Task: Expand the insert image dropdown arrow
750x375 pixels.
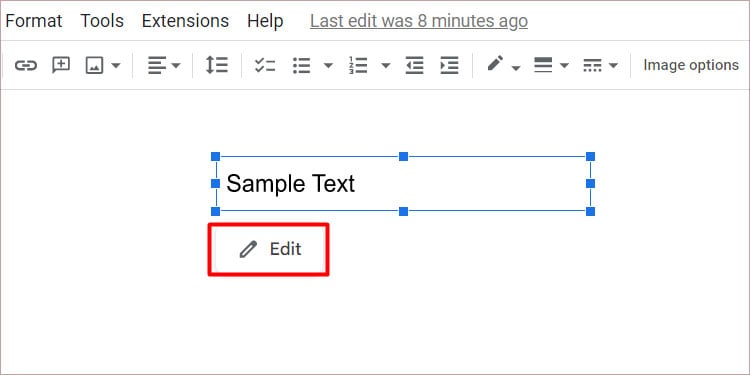Action: click(116, 66)
